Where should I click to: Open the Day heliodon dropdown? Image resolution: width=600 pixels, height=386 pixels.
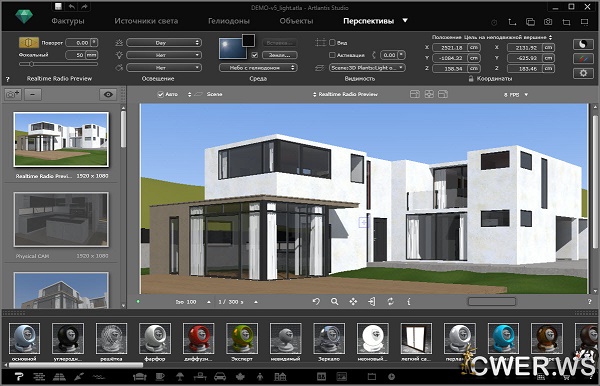click(x=164, y=42)
